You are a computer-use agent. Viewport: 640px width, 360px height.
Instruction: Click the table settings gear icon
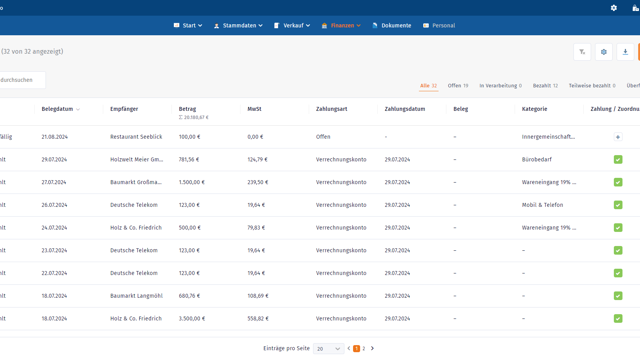click(604, 52)
